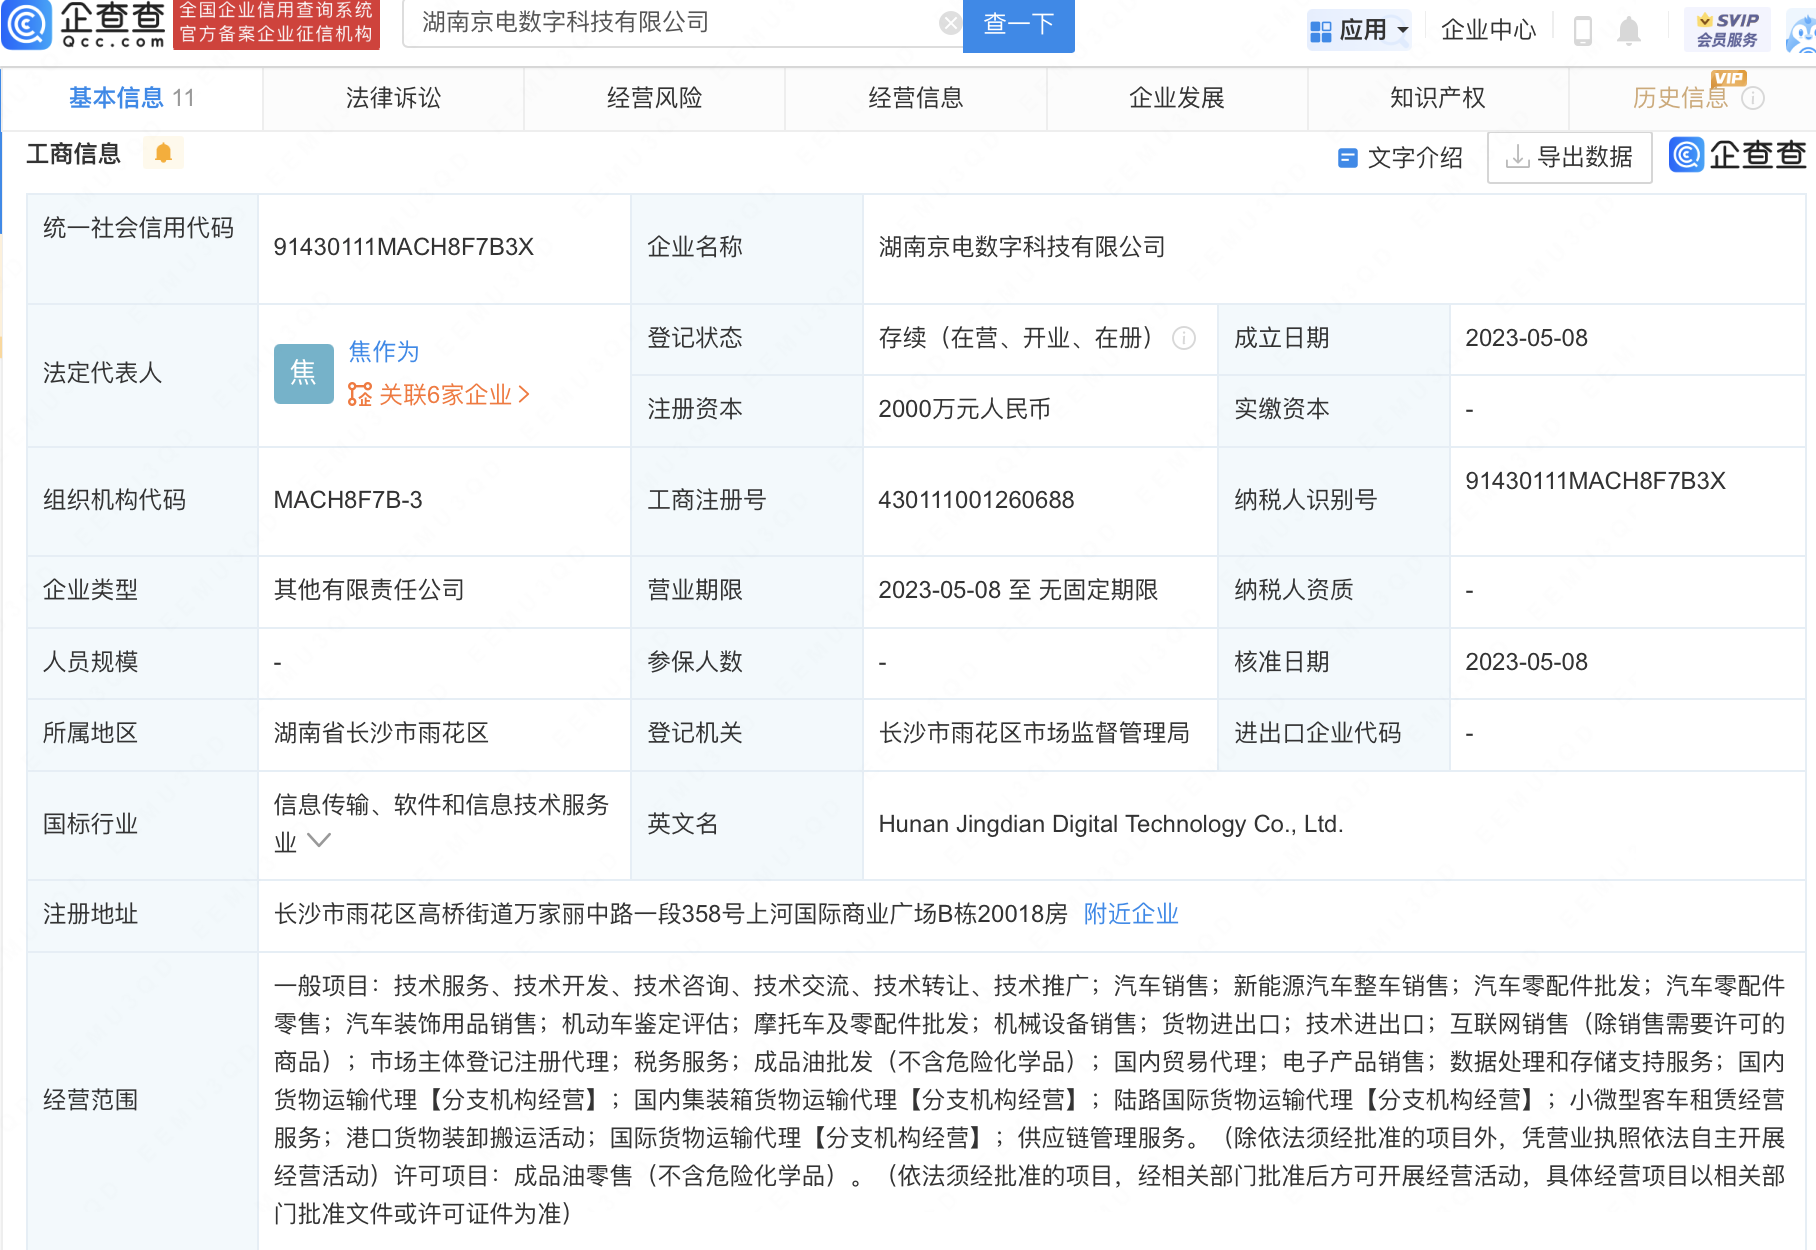Switch to the 法律诉讼 tab
1816x1250 pixels.
[393, 98]
